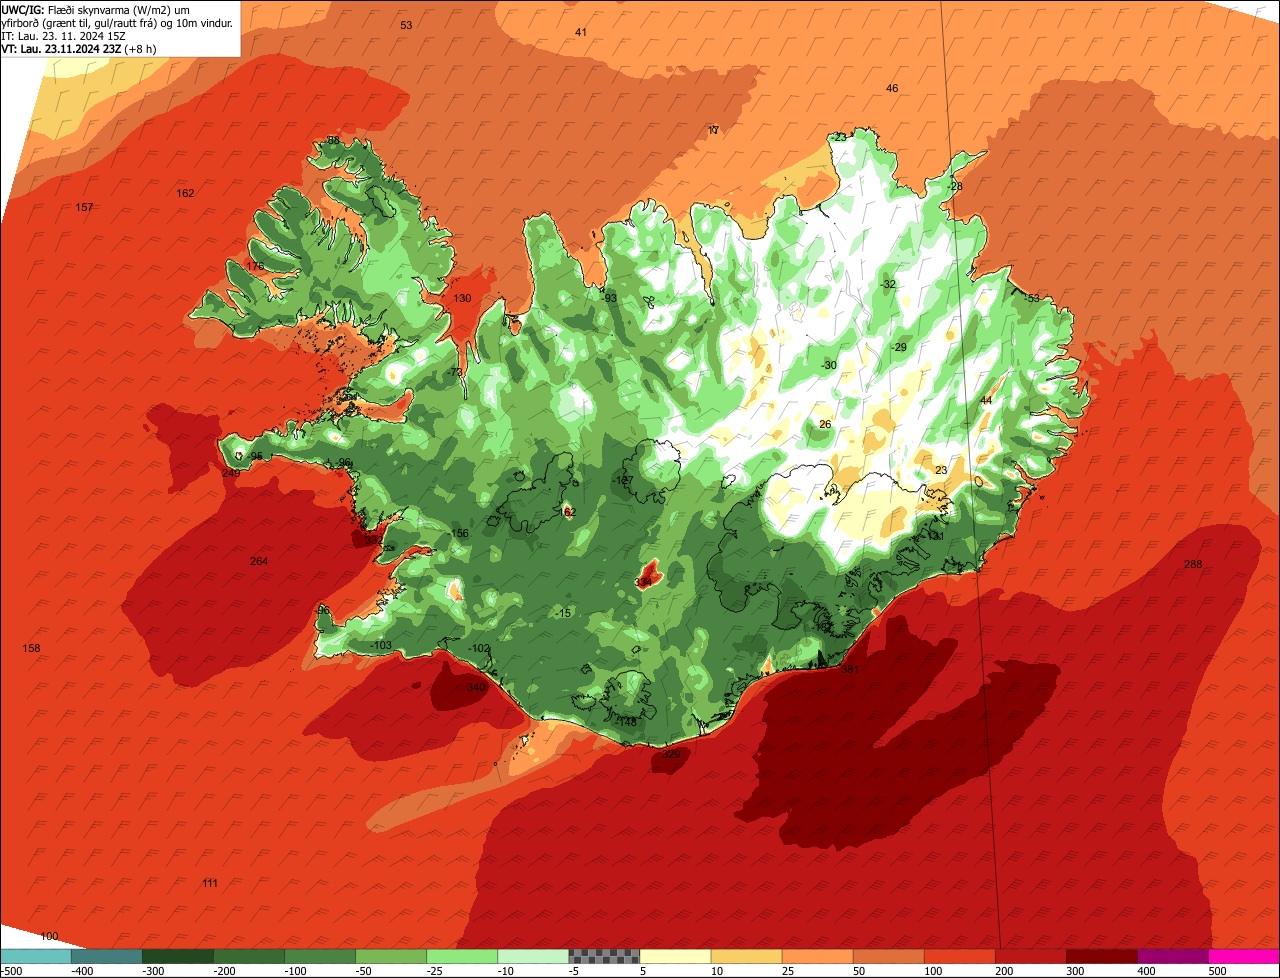The image size is (1280, 978).
Task: Pick the magenta legend swatch above 500
Action: [x=1244, y=955]
